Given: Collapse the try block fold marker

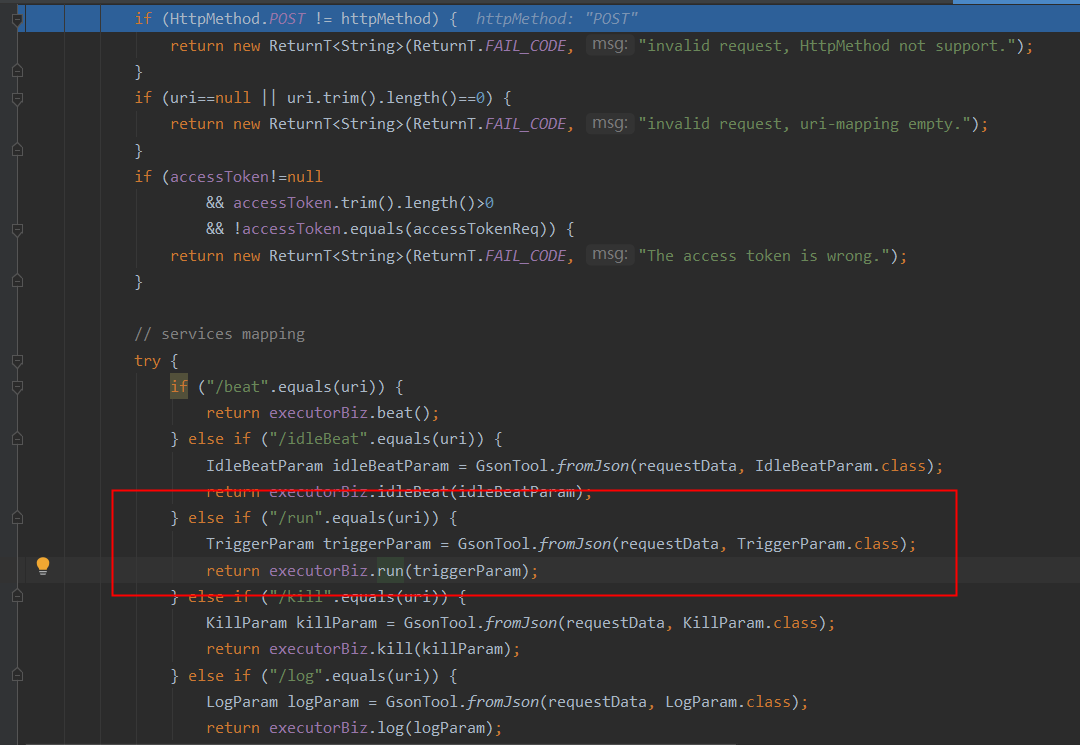Looking at the screenshot, I should click(x=18, y=361).
